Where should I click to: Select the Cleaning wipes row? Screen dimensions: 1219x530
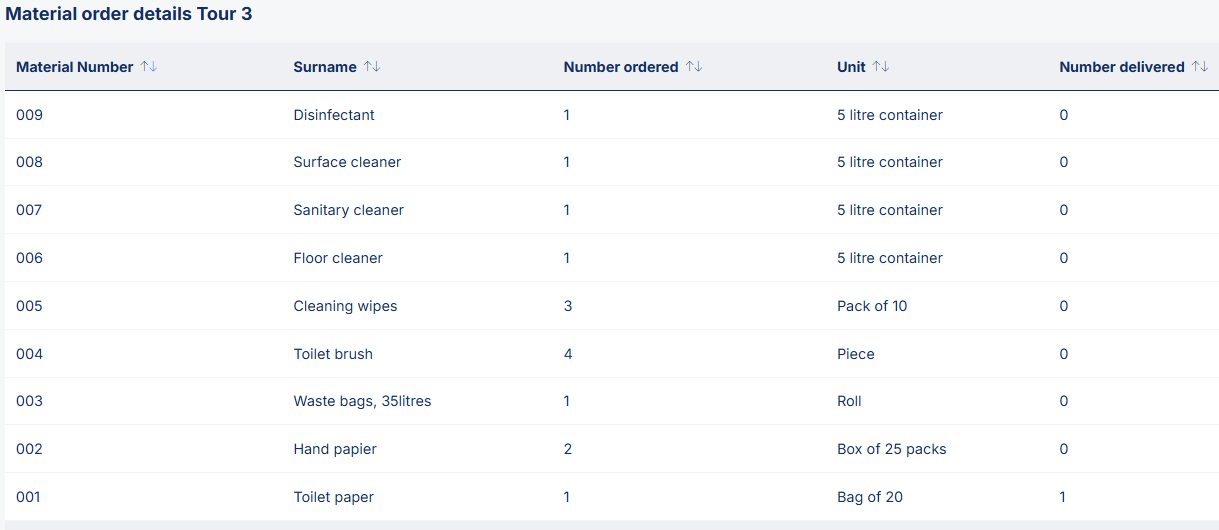(x=345, y=306)
